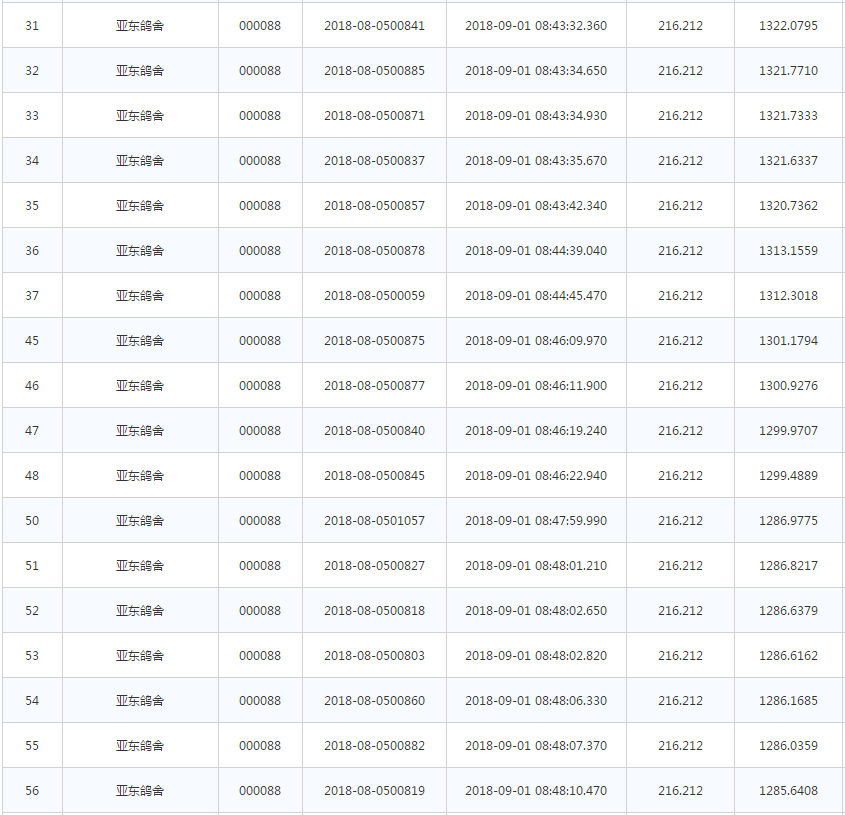
Task: Select ring number 2018-08-0500885
Action: tap(374, 71)
